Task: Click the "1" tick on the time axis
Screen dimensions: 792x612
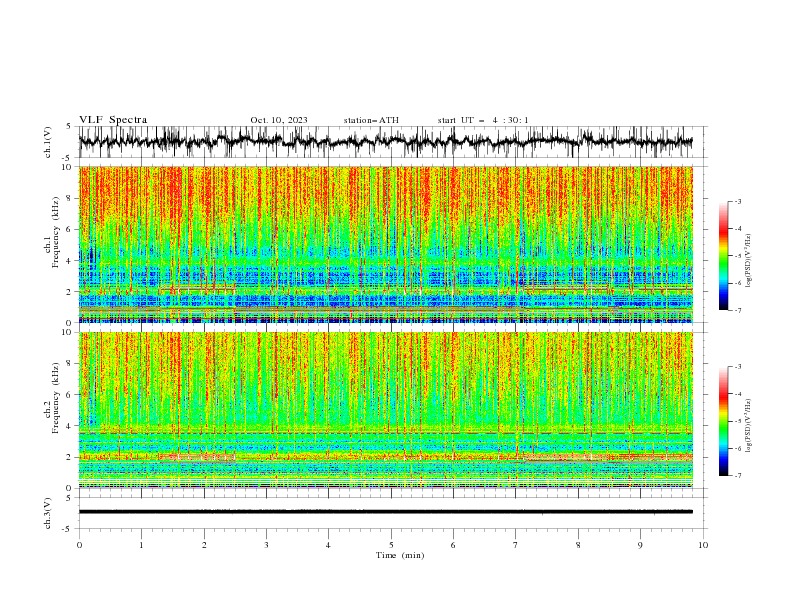Action: click(x=141, y=545)
